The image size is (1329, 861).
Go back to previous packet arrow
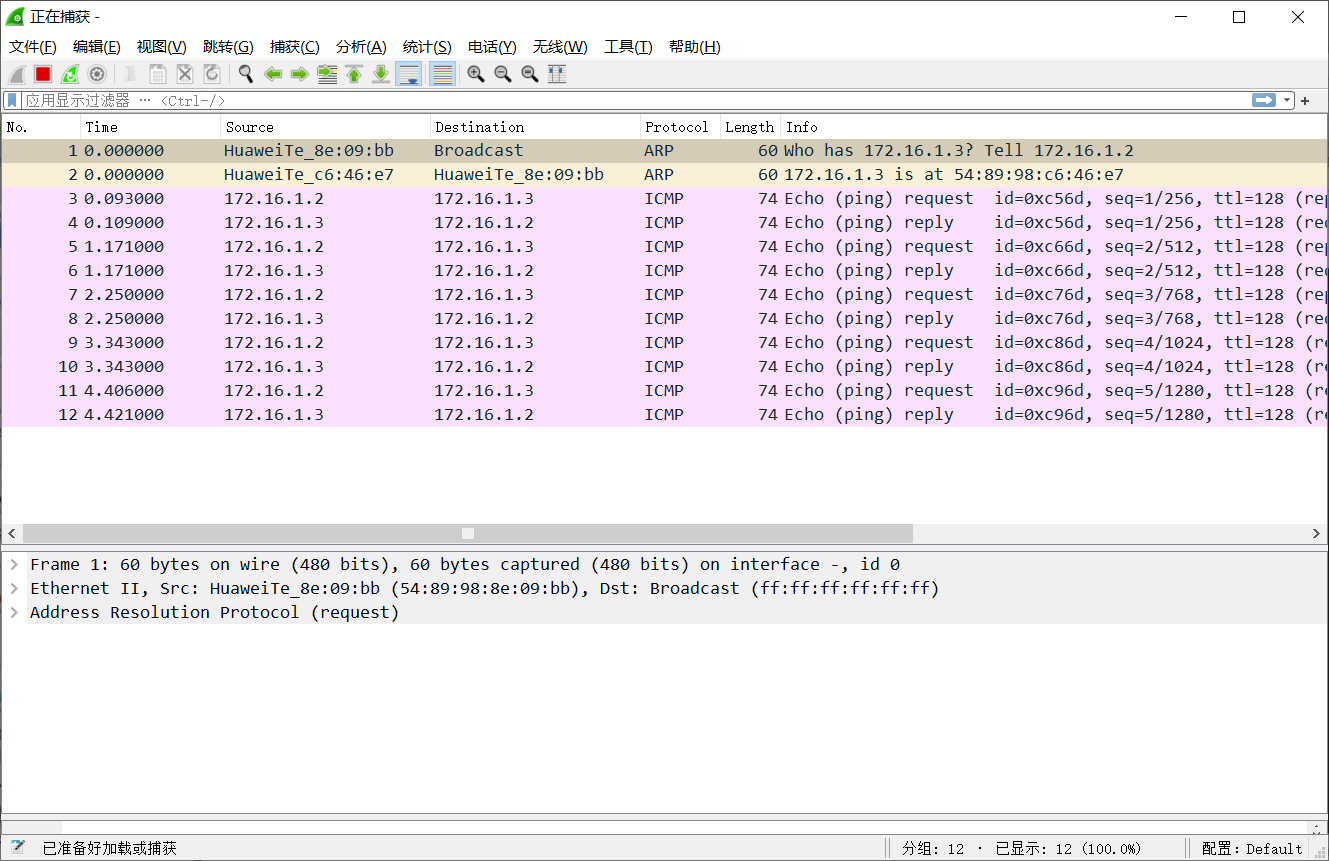click(x=273, y=74)
